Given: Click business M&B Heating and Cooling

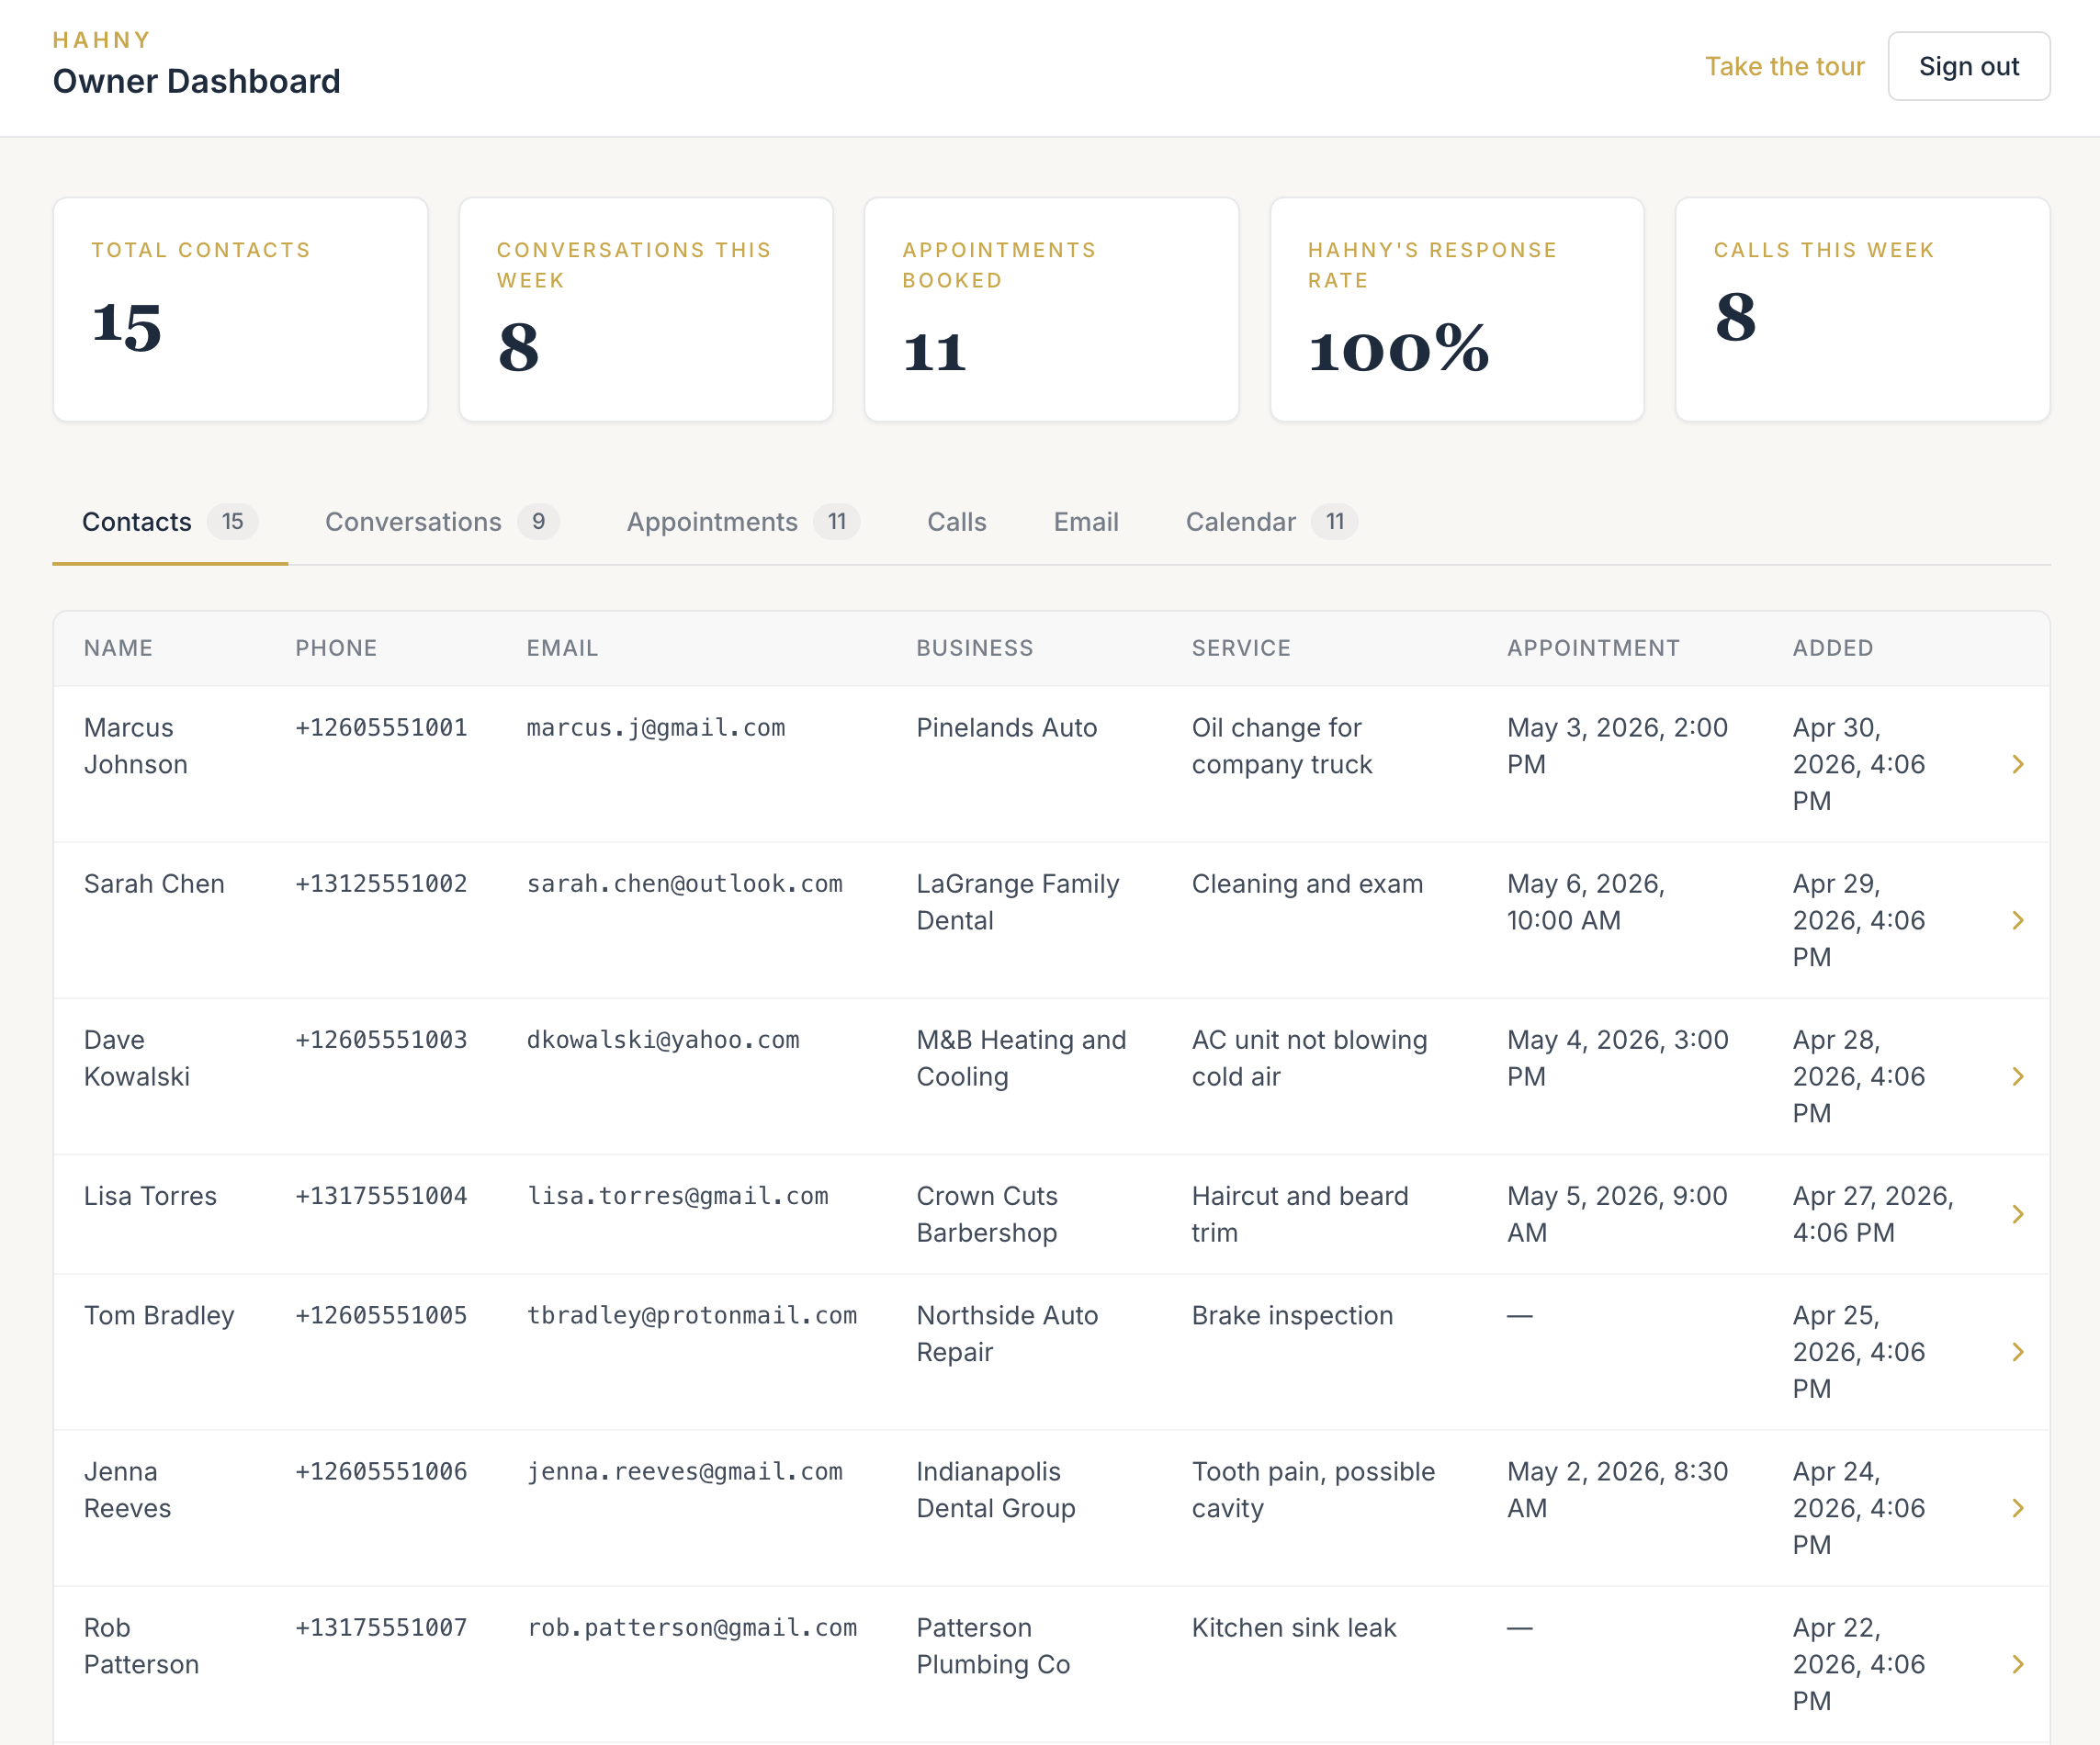Looking at the screenshot, I should (x=1021, y=1058).
